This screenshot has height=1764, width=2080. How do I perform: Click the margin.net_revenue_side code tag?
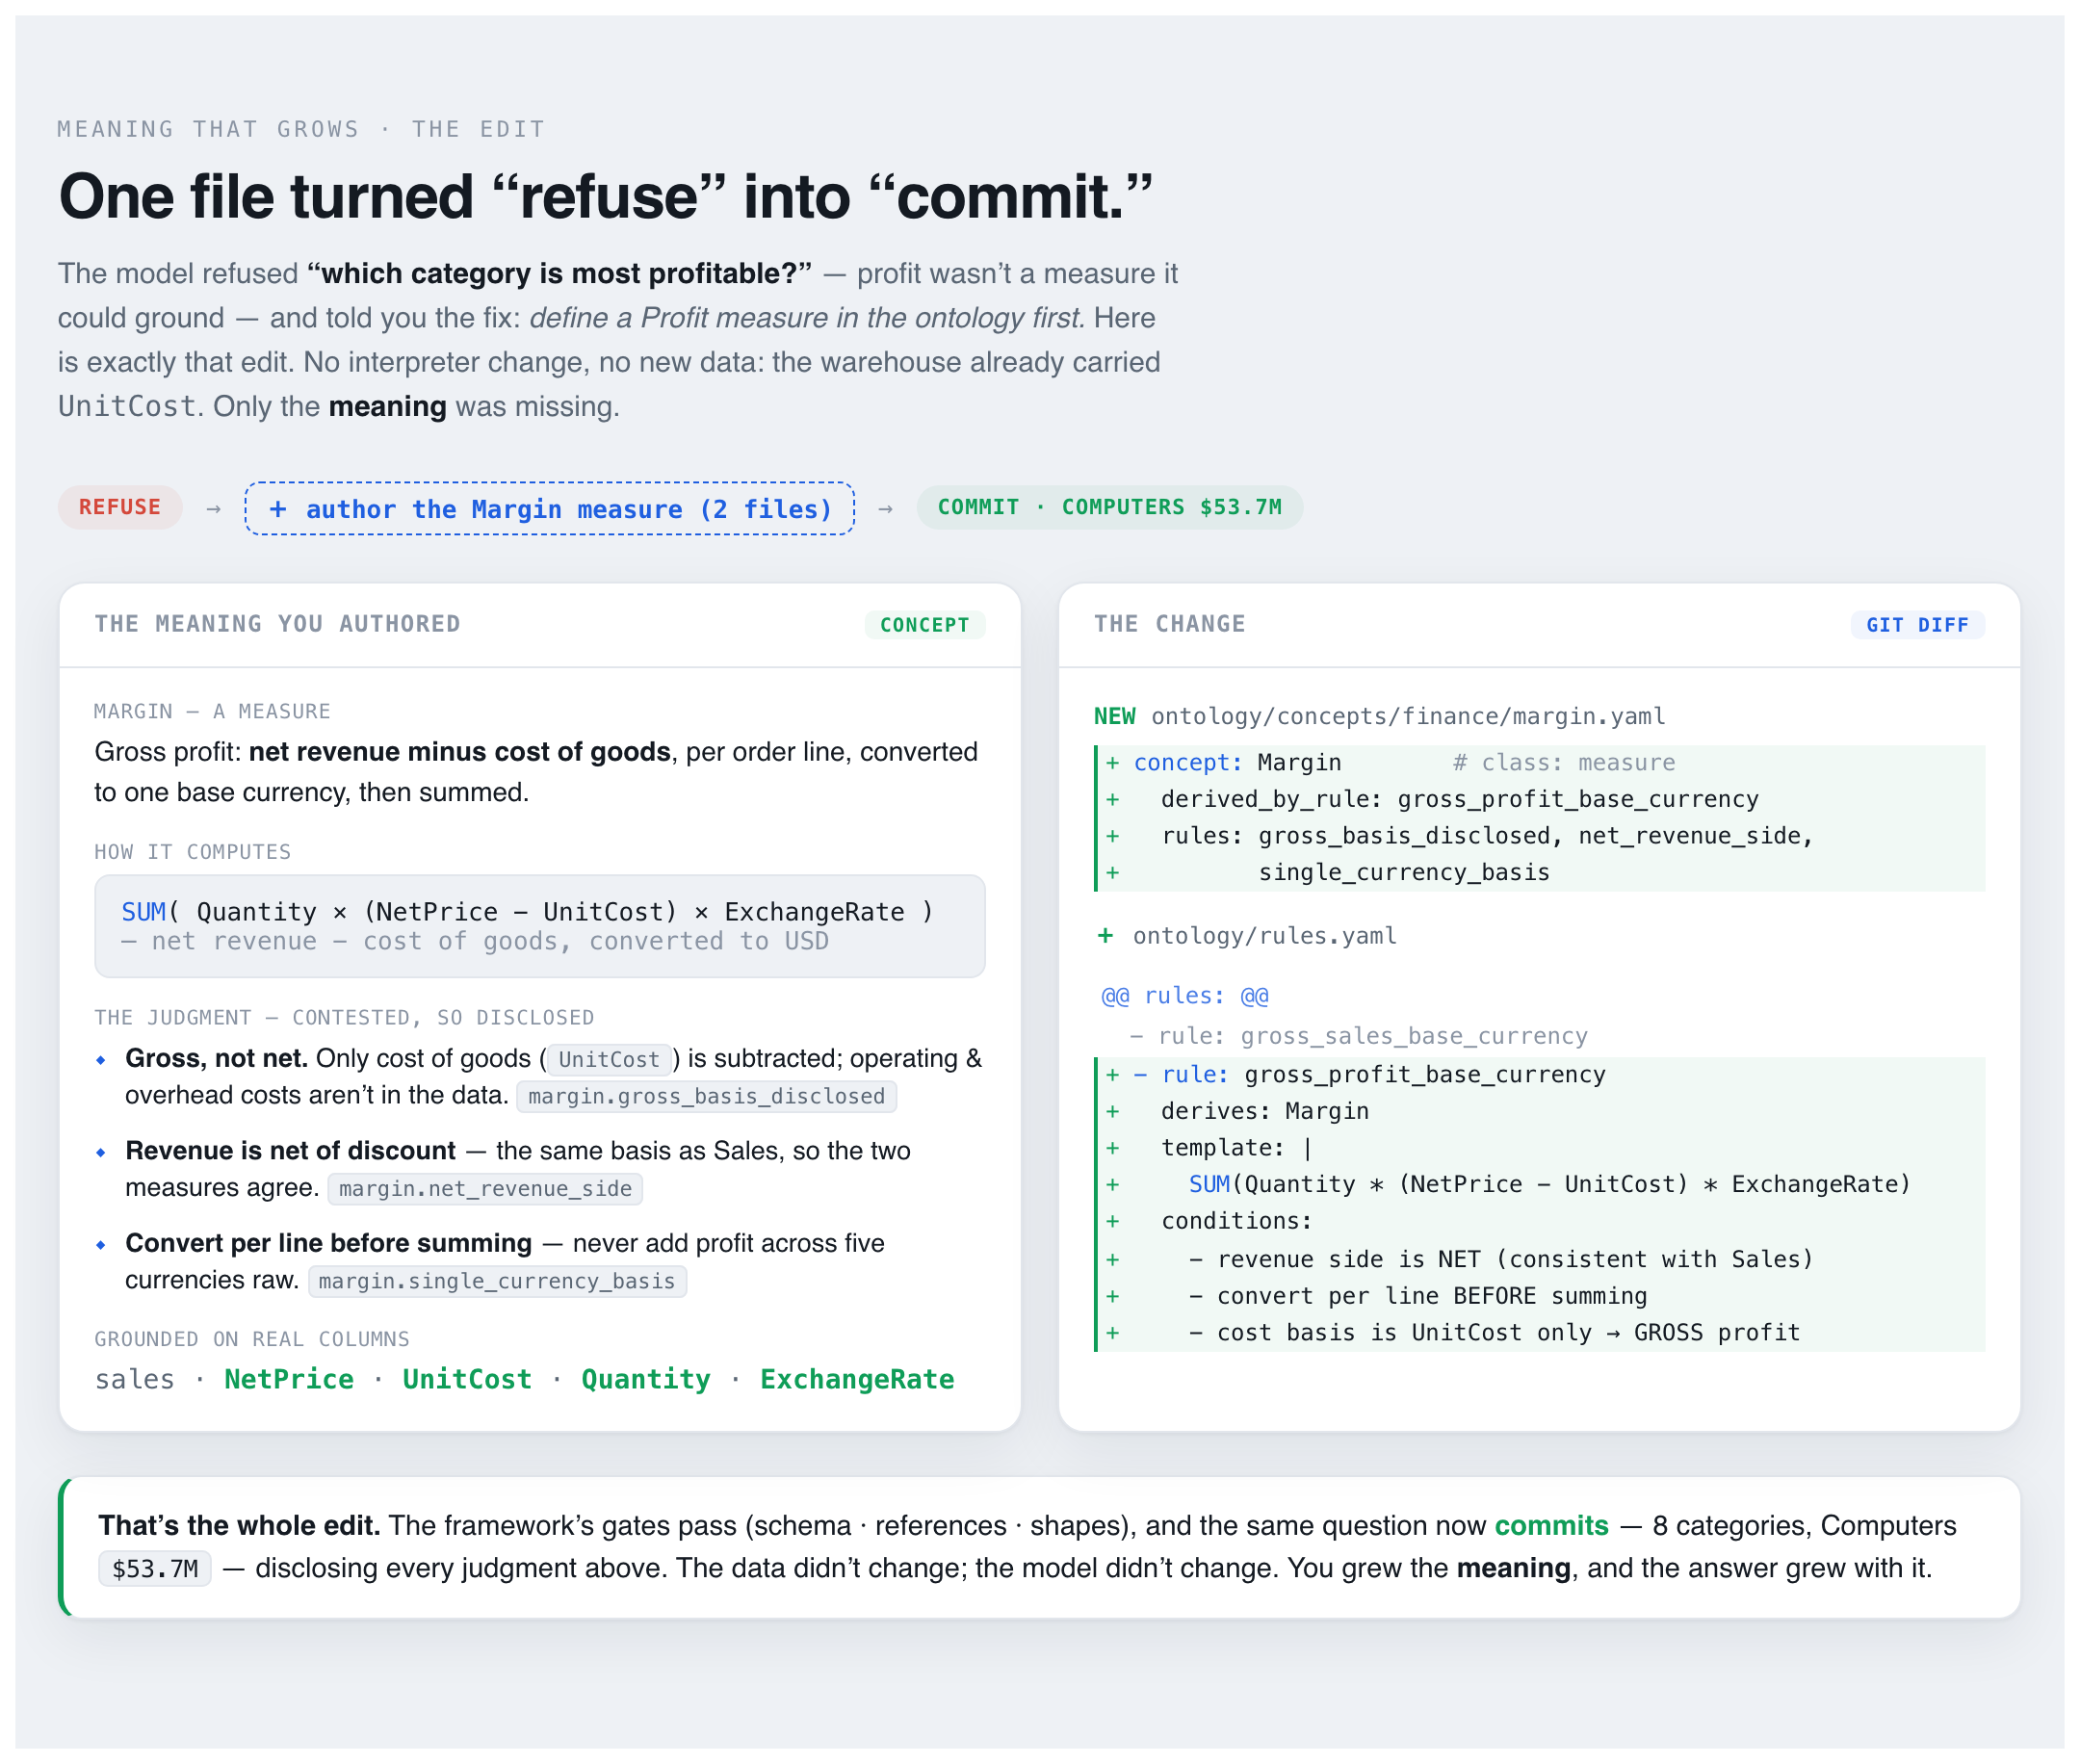(x=485, y=1188)
